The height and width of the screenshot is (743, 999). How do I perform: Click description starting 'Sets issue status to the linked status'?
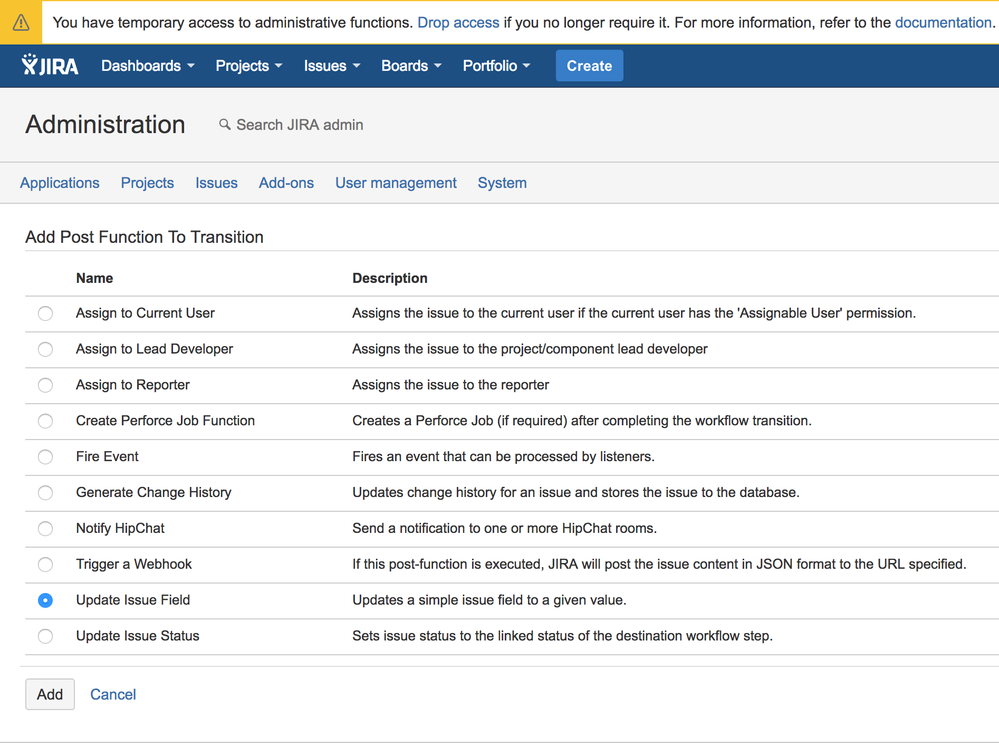(563, 636)
